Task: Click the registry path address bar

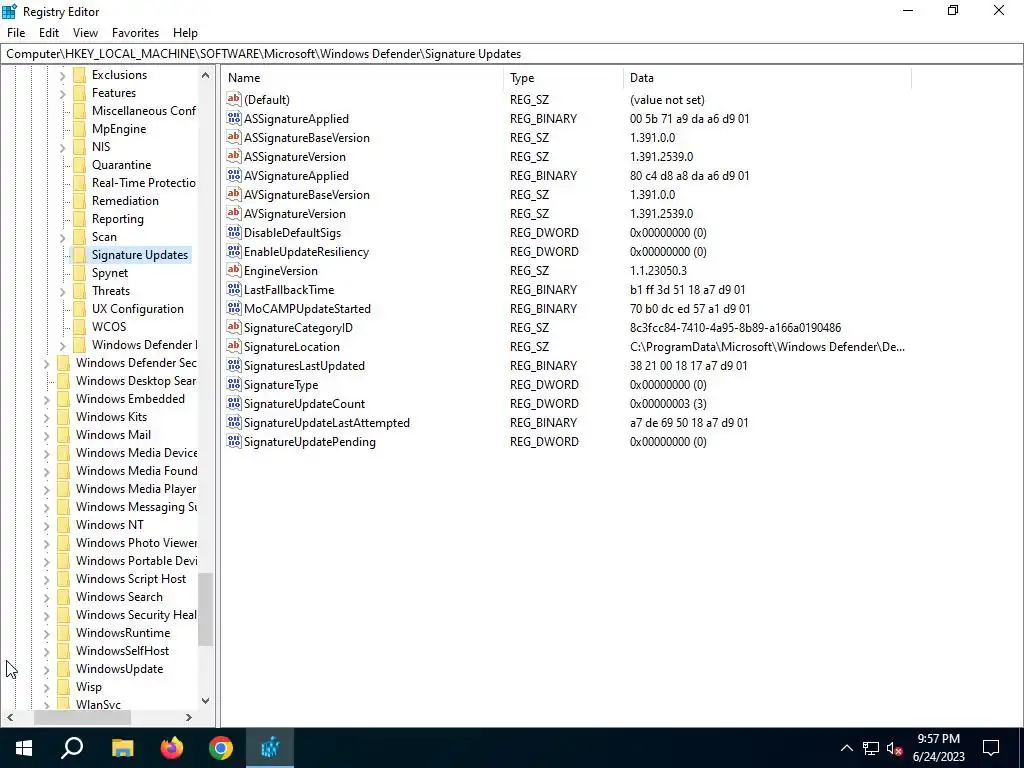Action: click(x=512, y=54)
